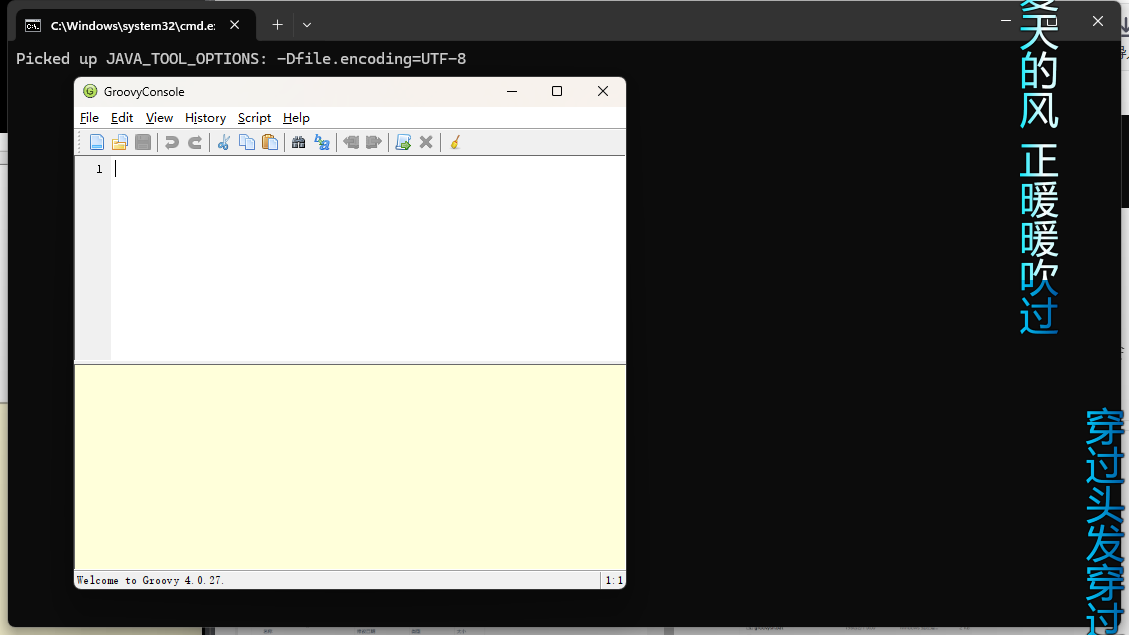Click the JAVA_TOOL_OPTIONS output line in terminal
Screen dimensions: 1129x635
click(241, 59)
